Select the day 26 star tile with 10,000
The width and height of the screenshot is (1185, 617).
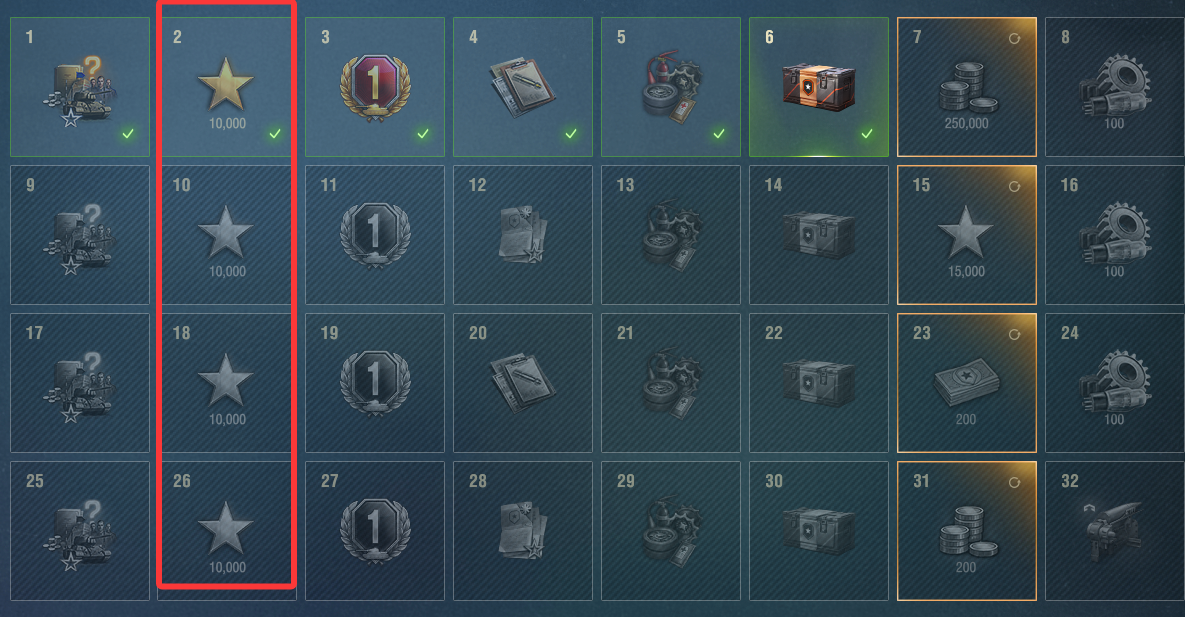pos(227,531)
